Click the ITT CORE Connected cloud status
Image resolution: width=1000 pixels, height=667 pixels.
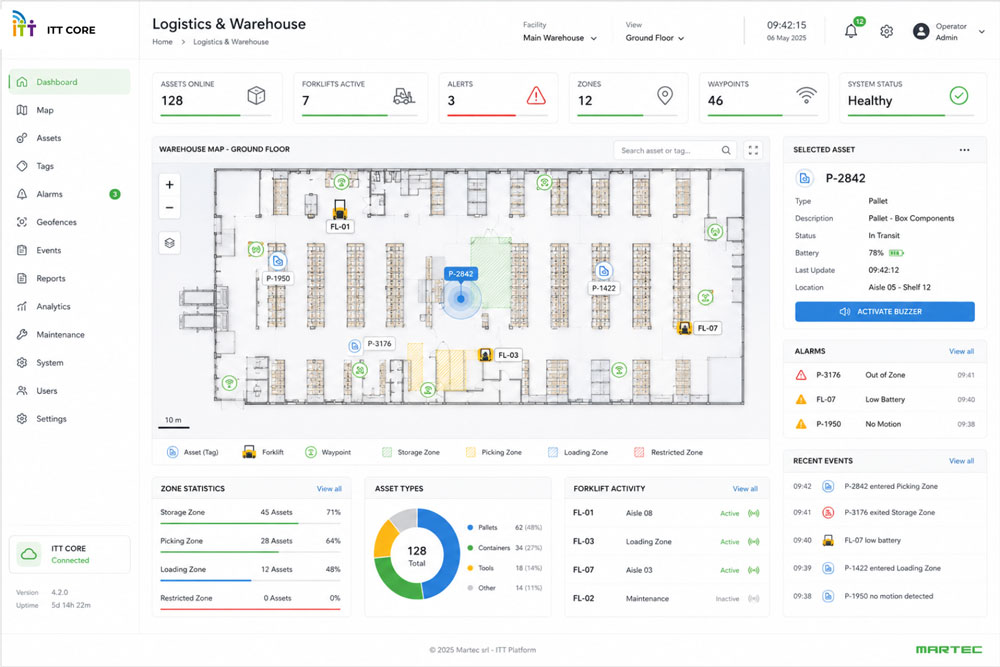[x=70, y=554]
